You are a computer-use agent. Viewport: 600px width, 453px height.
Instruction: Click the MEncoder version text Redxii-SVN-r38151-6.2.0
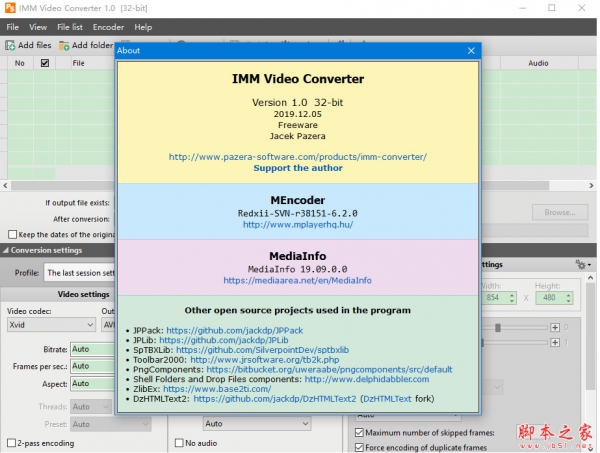[x=298, y=213]
